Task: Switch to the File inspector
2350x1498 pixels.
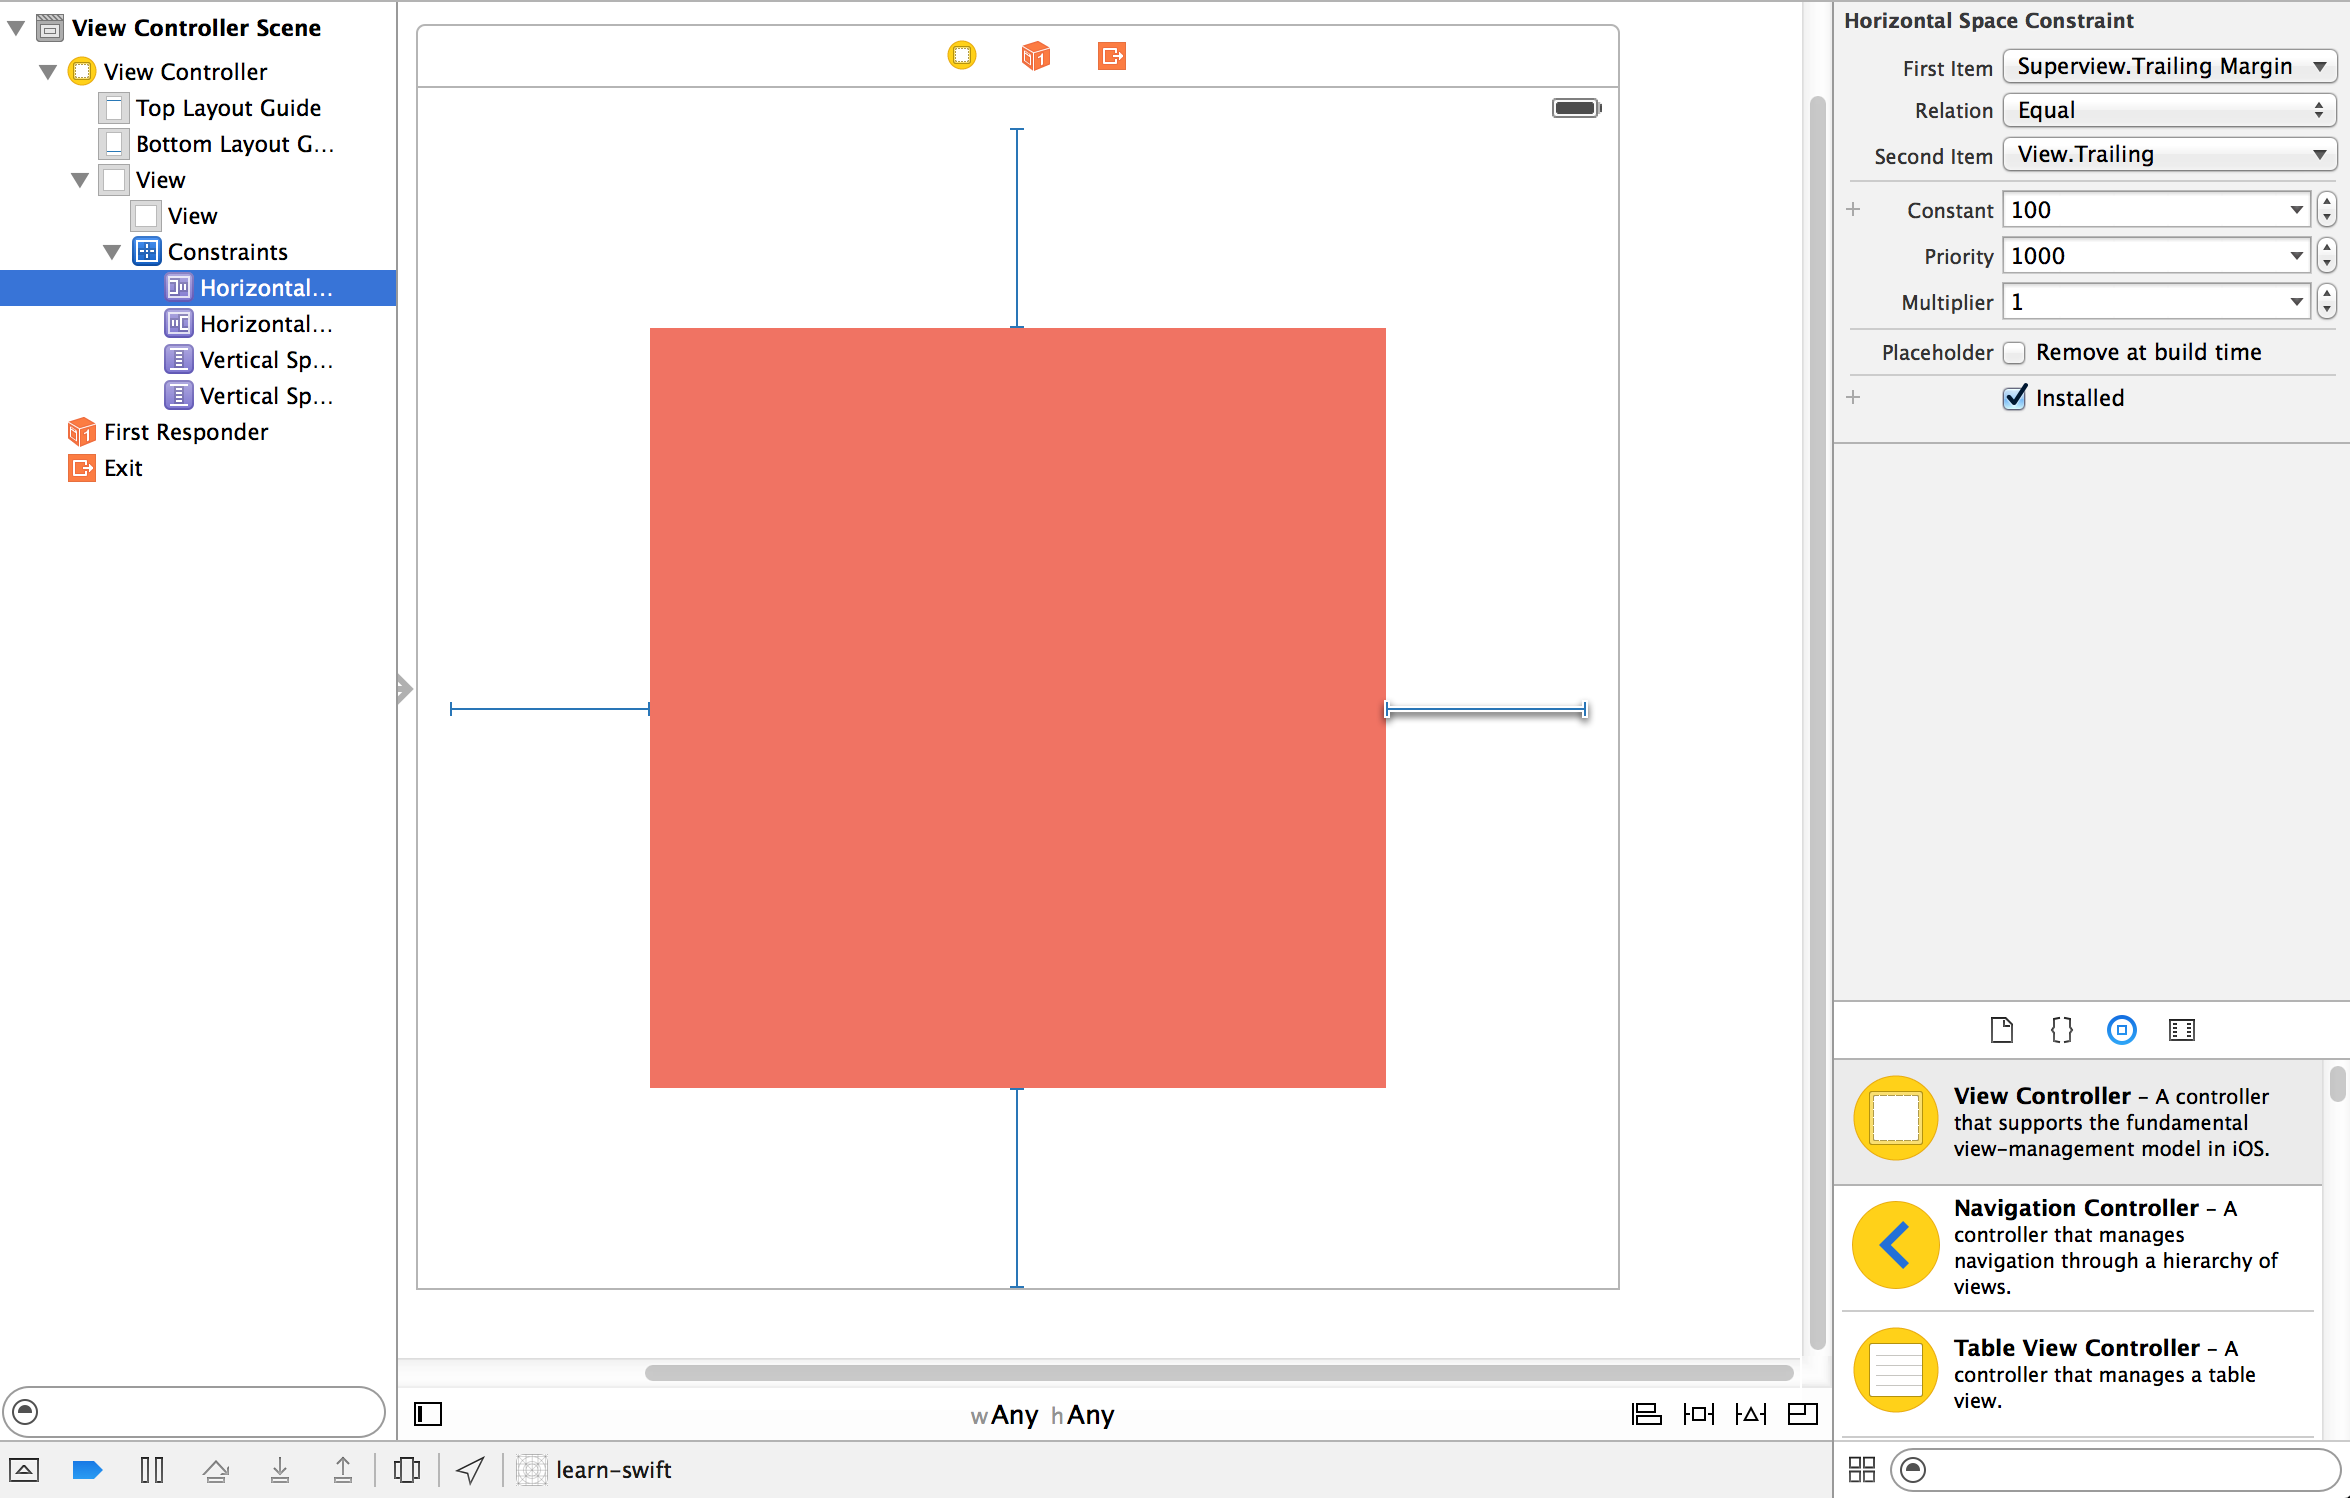Action: 2001,1030
